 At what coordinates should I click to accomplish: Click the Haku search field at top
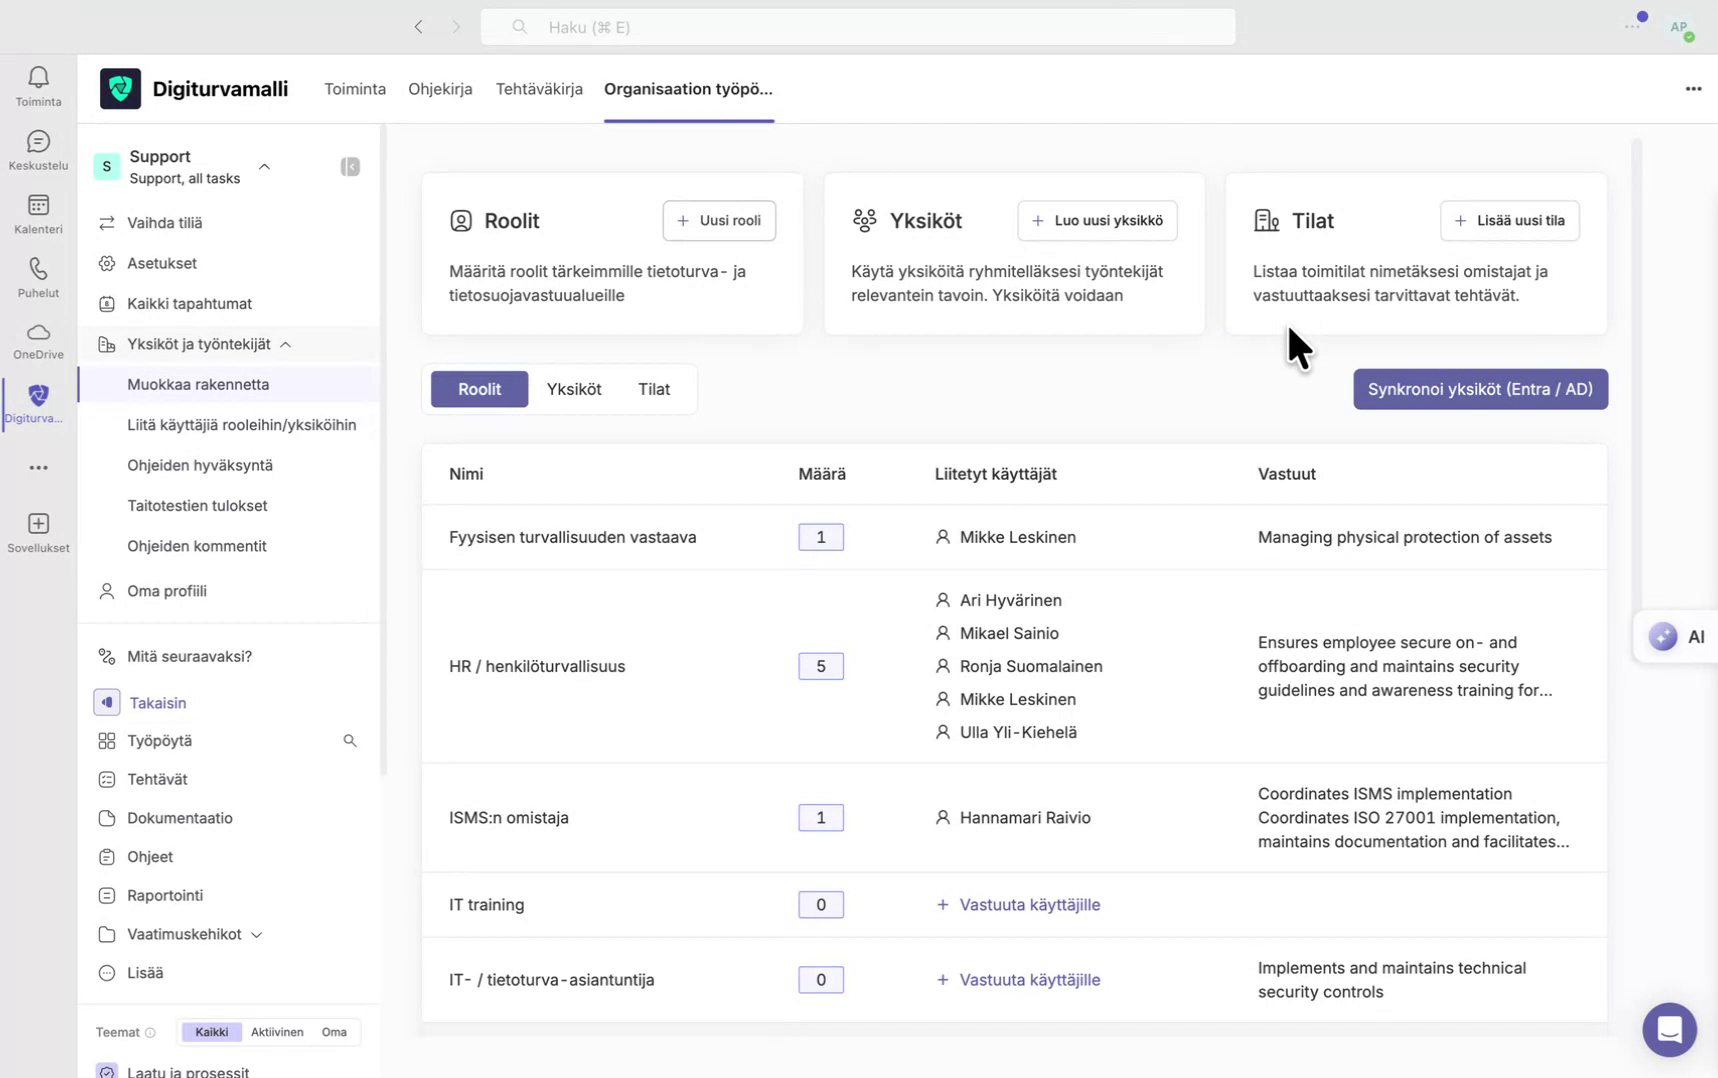858,27
